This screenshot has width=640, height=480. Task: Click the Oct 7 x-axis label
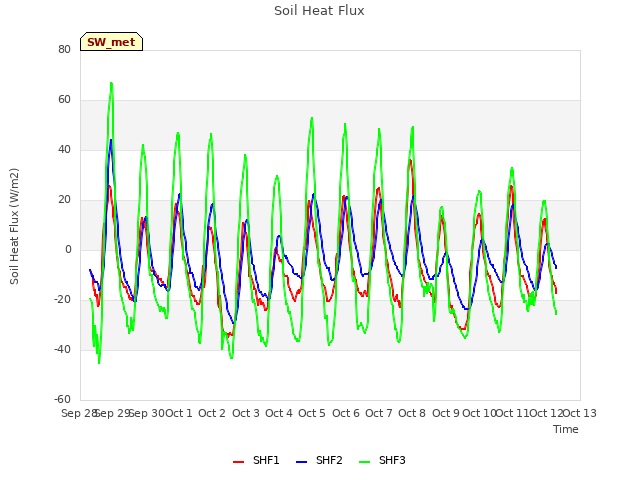379,413
